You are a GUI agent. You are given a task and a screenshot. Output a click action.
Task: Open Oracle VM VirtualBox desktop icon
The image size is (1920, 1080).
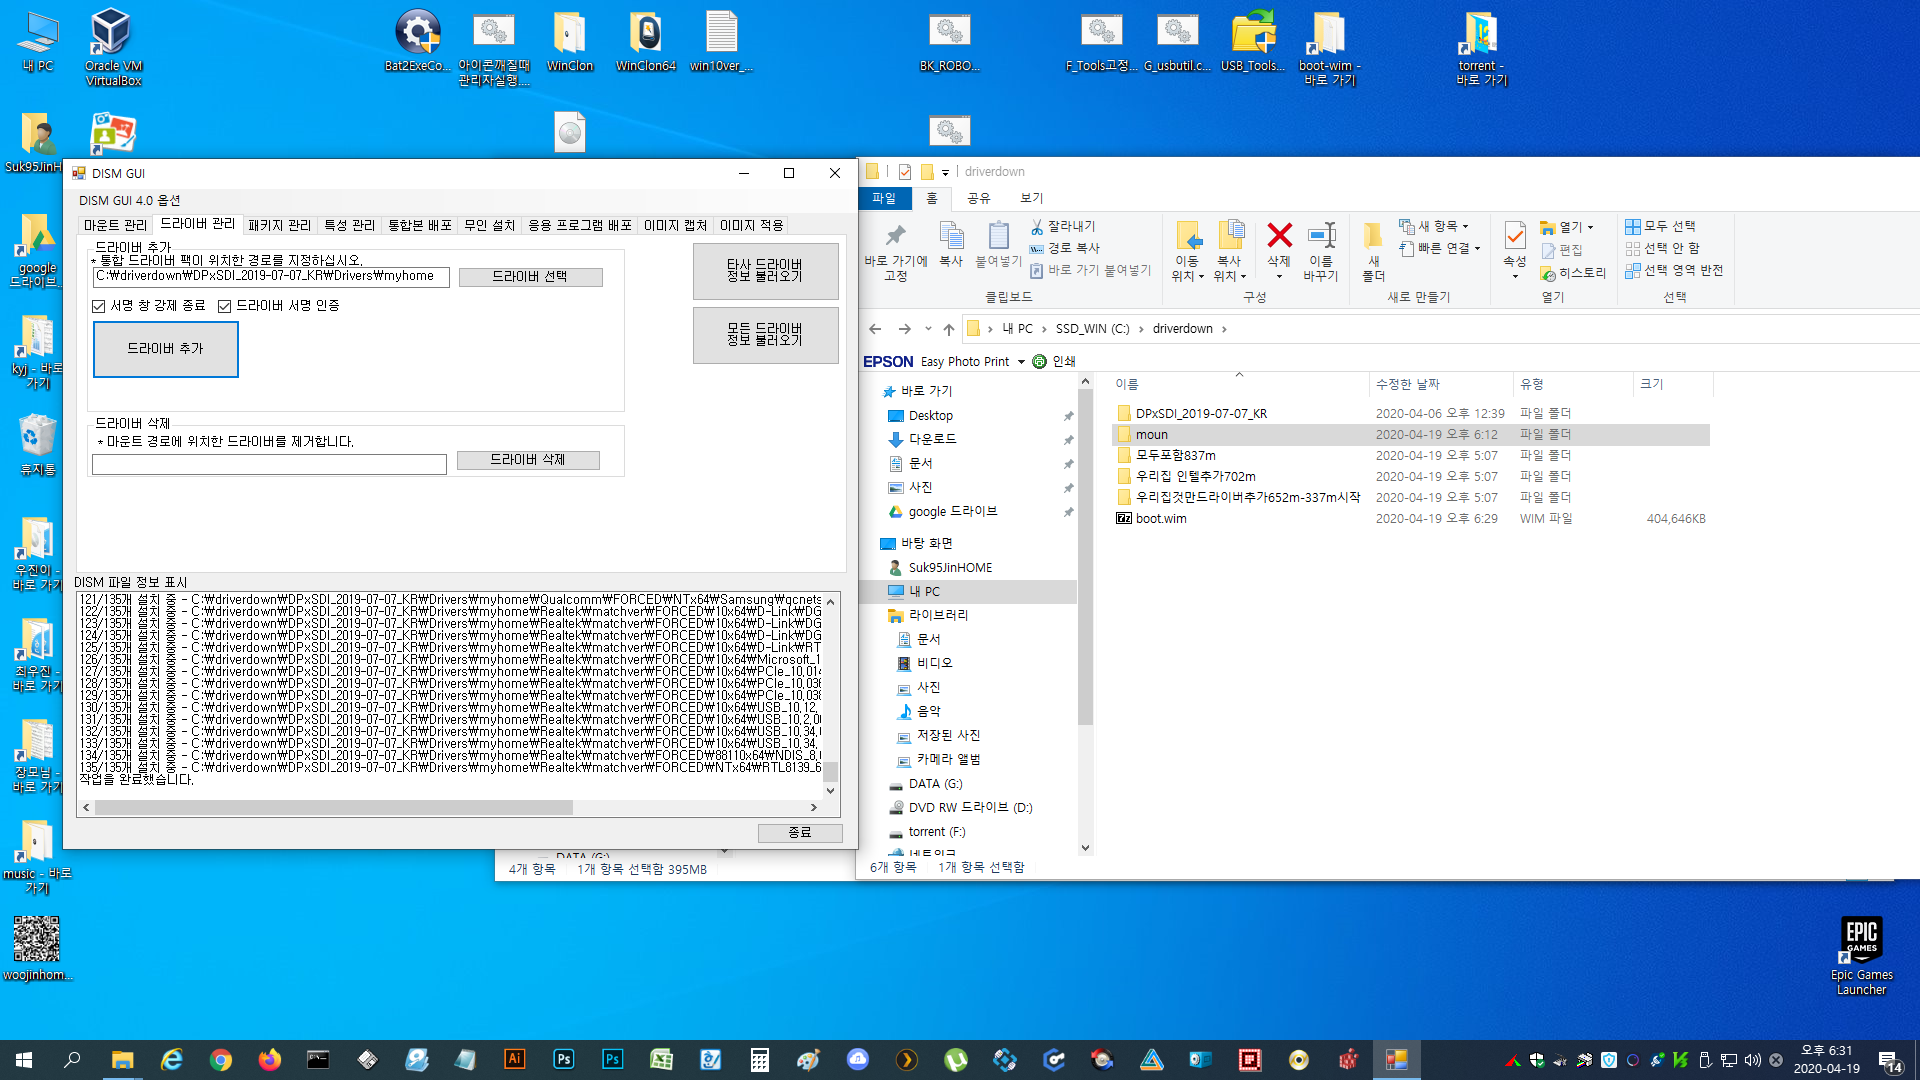click(x=112, y=46)
